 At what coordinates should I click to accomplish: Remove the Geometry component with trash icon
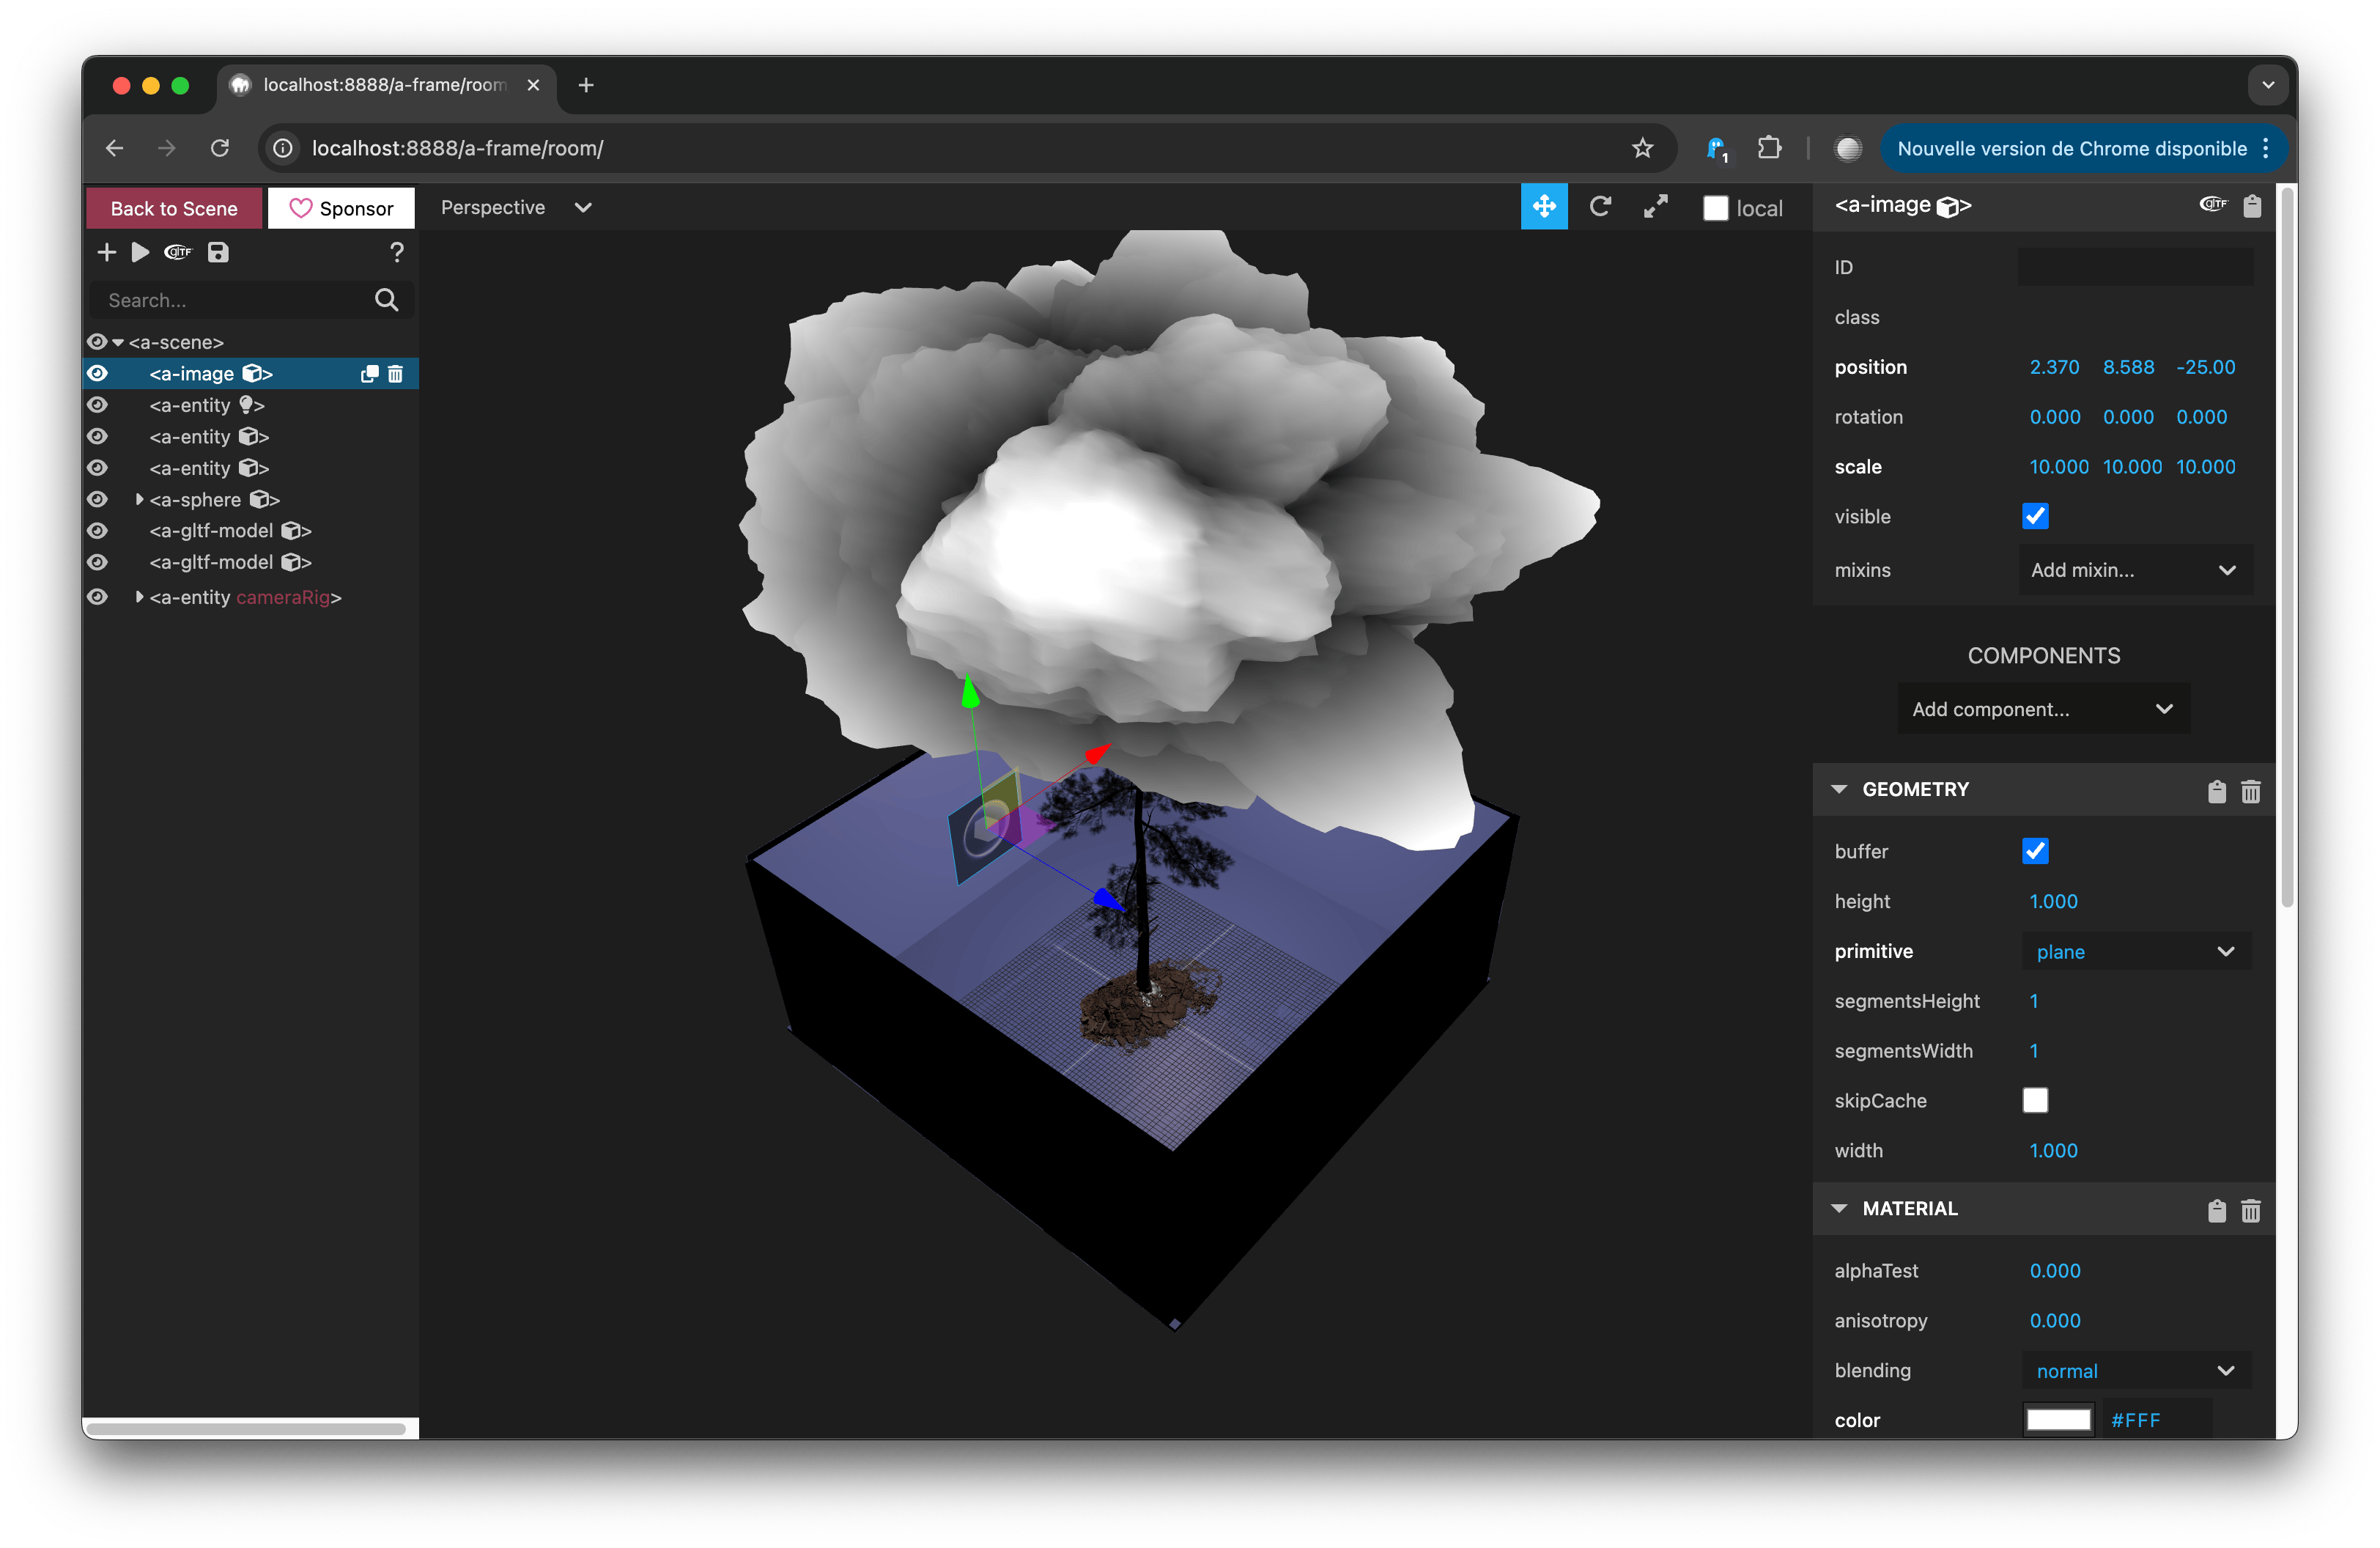(x=2250, y=791)
